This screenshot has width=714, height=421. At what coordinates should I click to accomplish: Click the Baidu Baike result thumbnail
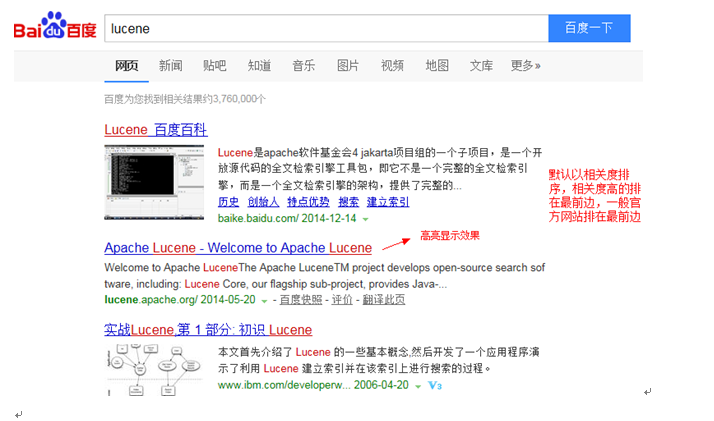[154, 182]
